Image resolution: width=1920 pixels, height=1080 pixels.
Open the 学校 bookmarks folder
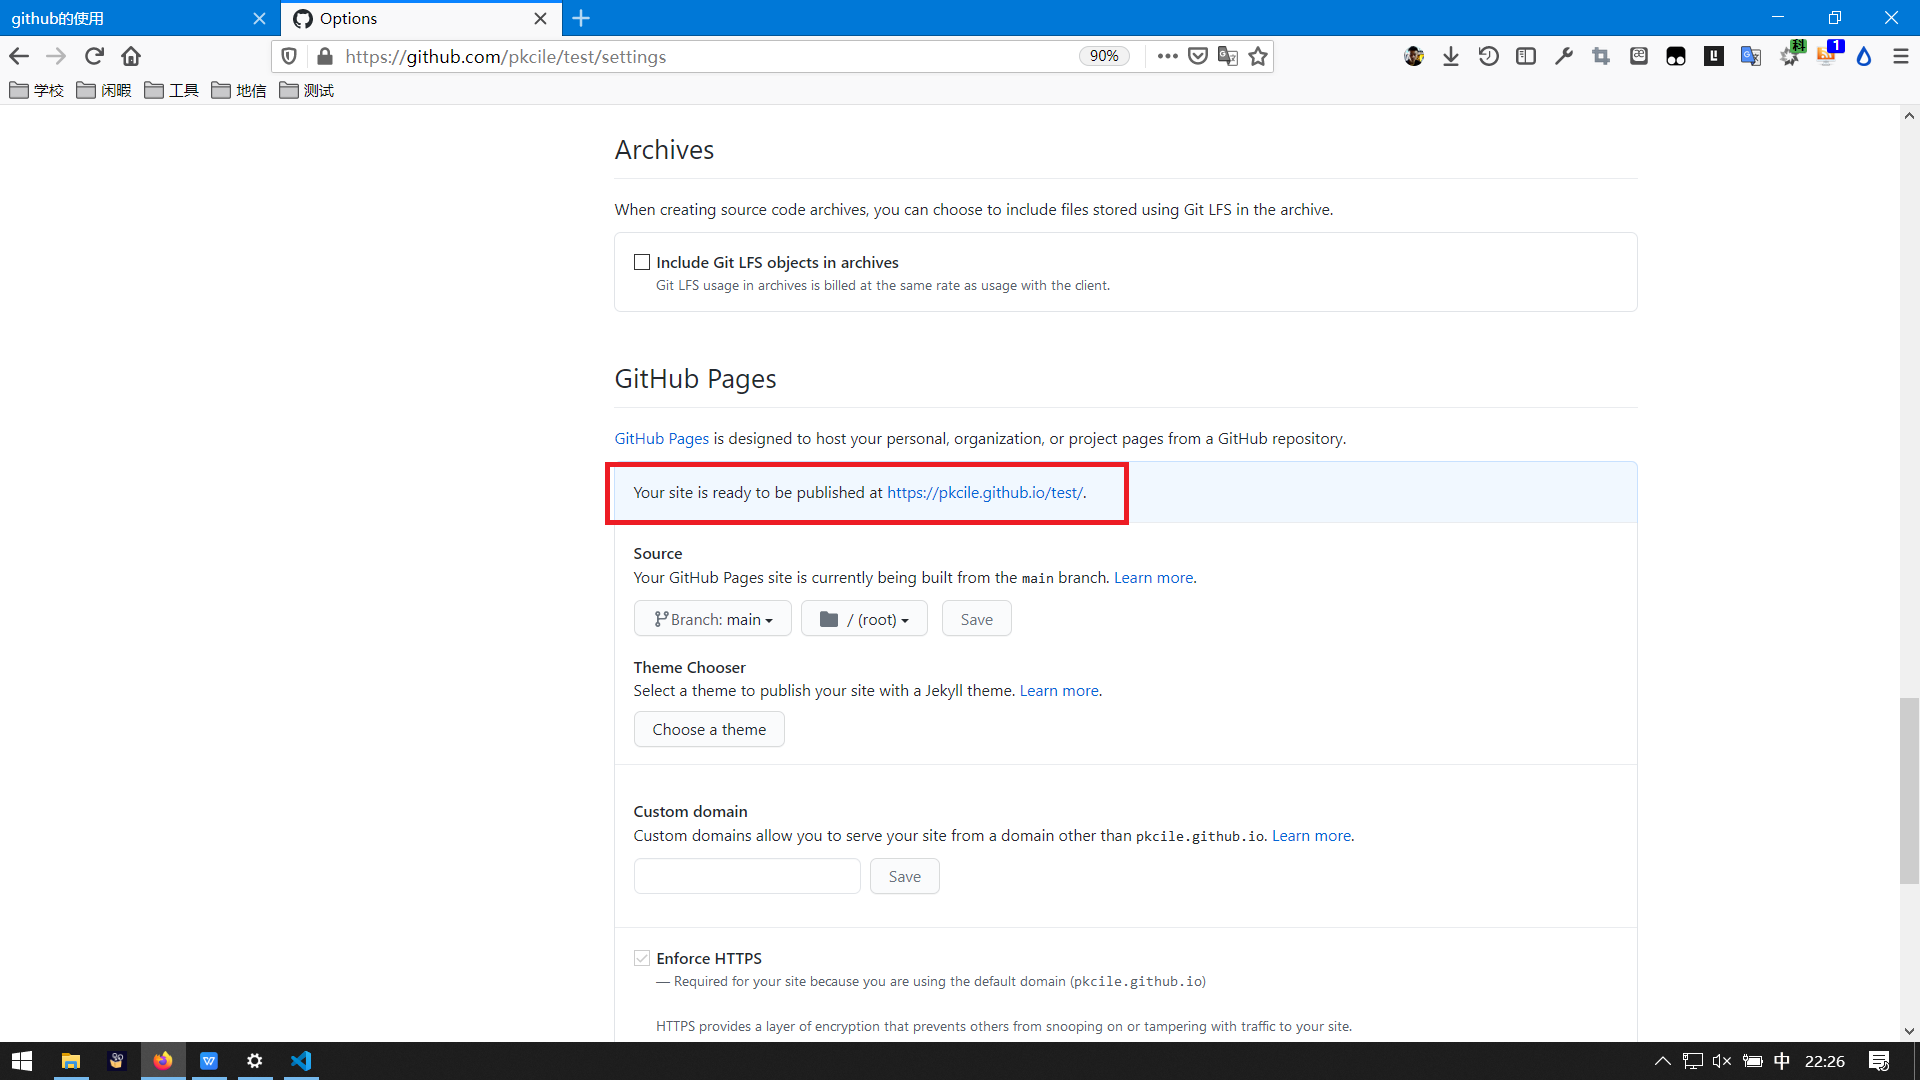(x=36, y=91)
